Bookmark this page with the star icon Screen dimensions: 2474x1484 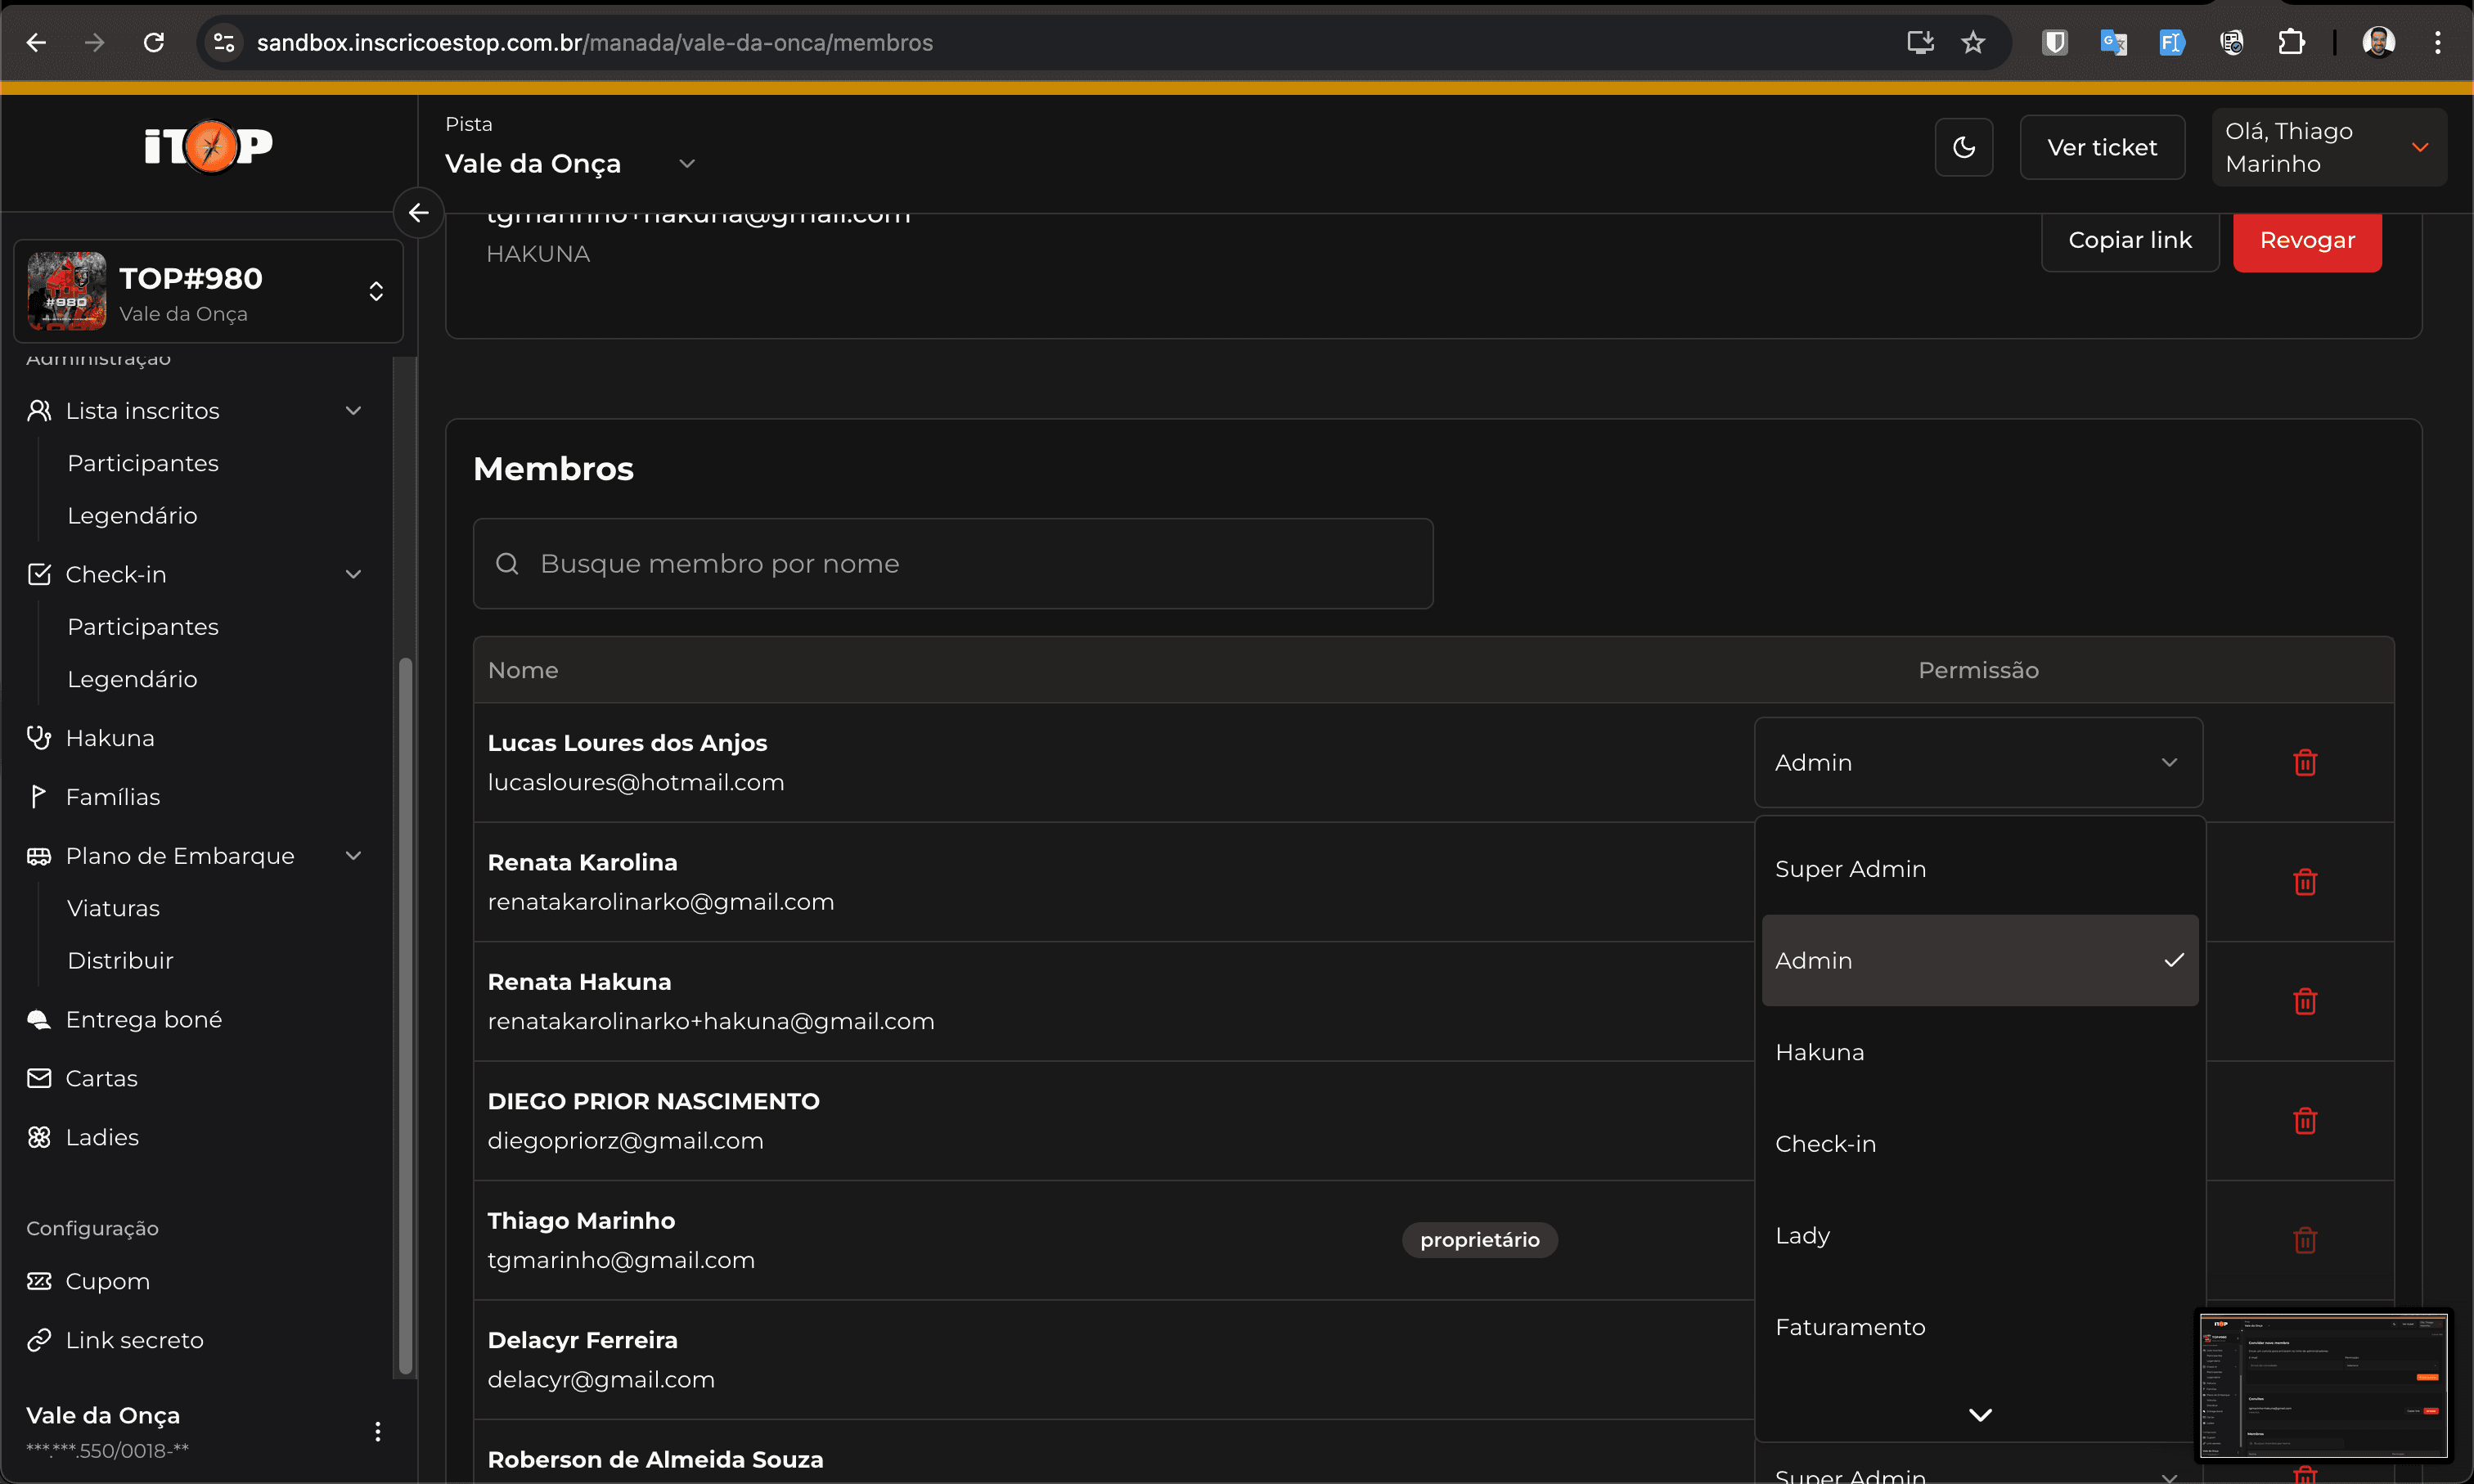1972,42
